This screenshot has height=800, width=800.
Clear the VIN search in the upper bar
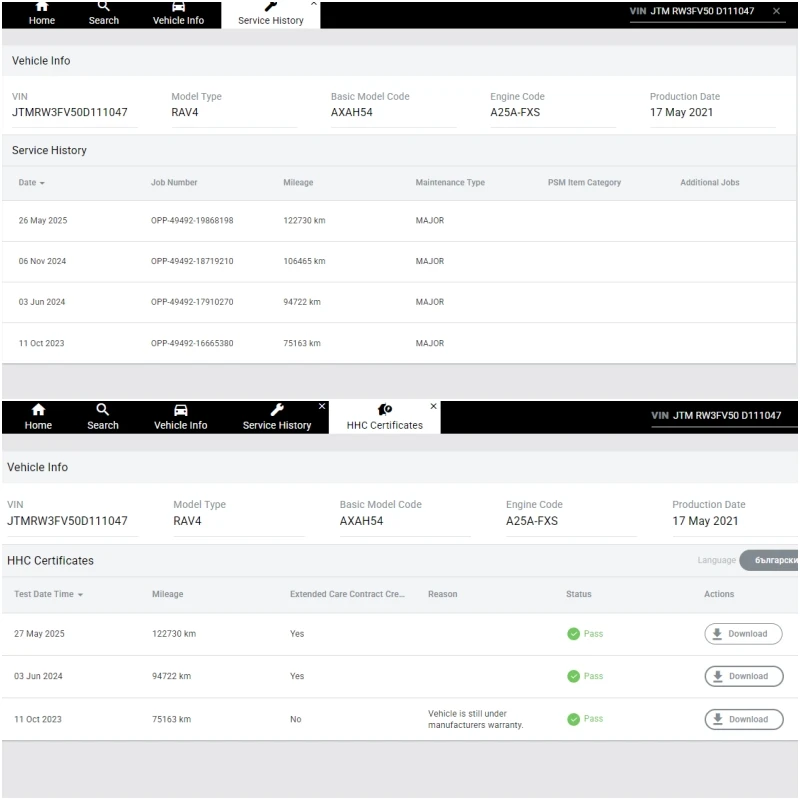pyautogui.click(x=776, y=11)
